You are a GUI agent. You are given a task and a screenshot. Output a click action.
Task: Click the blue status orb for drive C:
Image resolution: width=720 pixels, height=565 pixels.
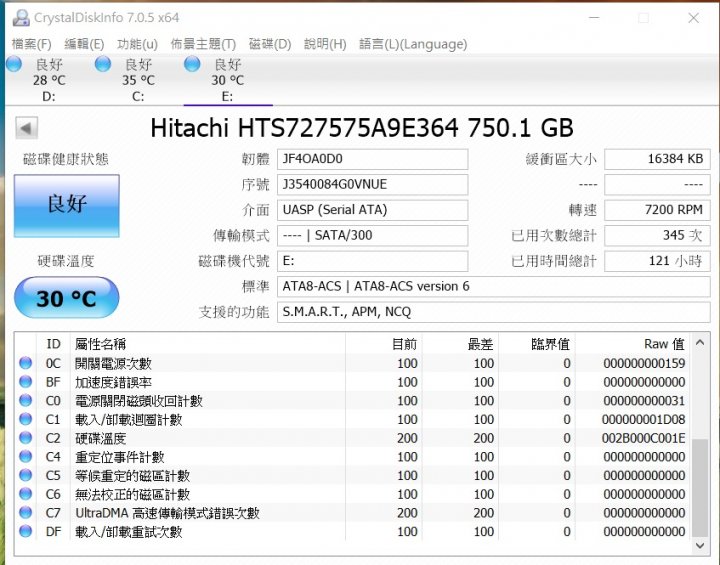click(x=103, y=64)
